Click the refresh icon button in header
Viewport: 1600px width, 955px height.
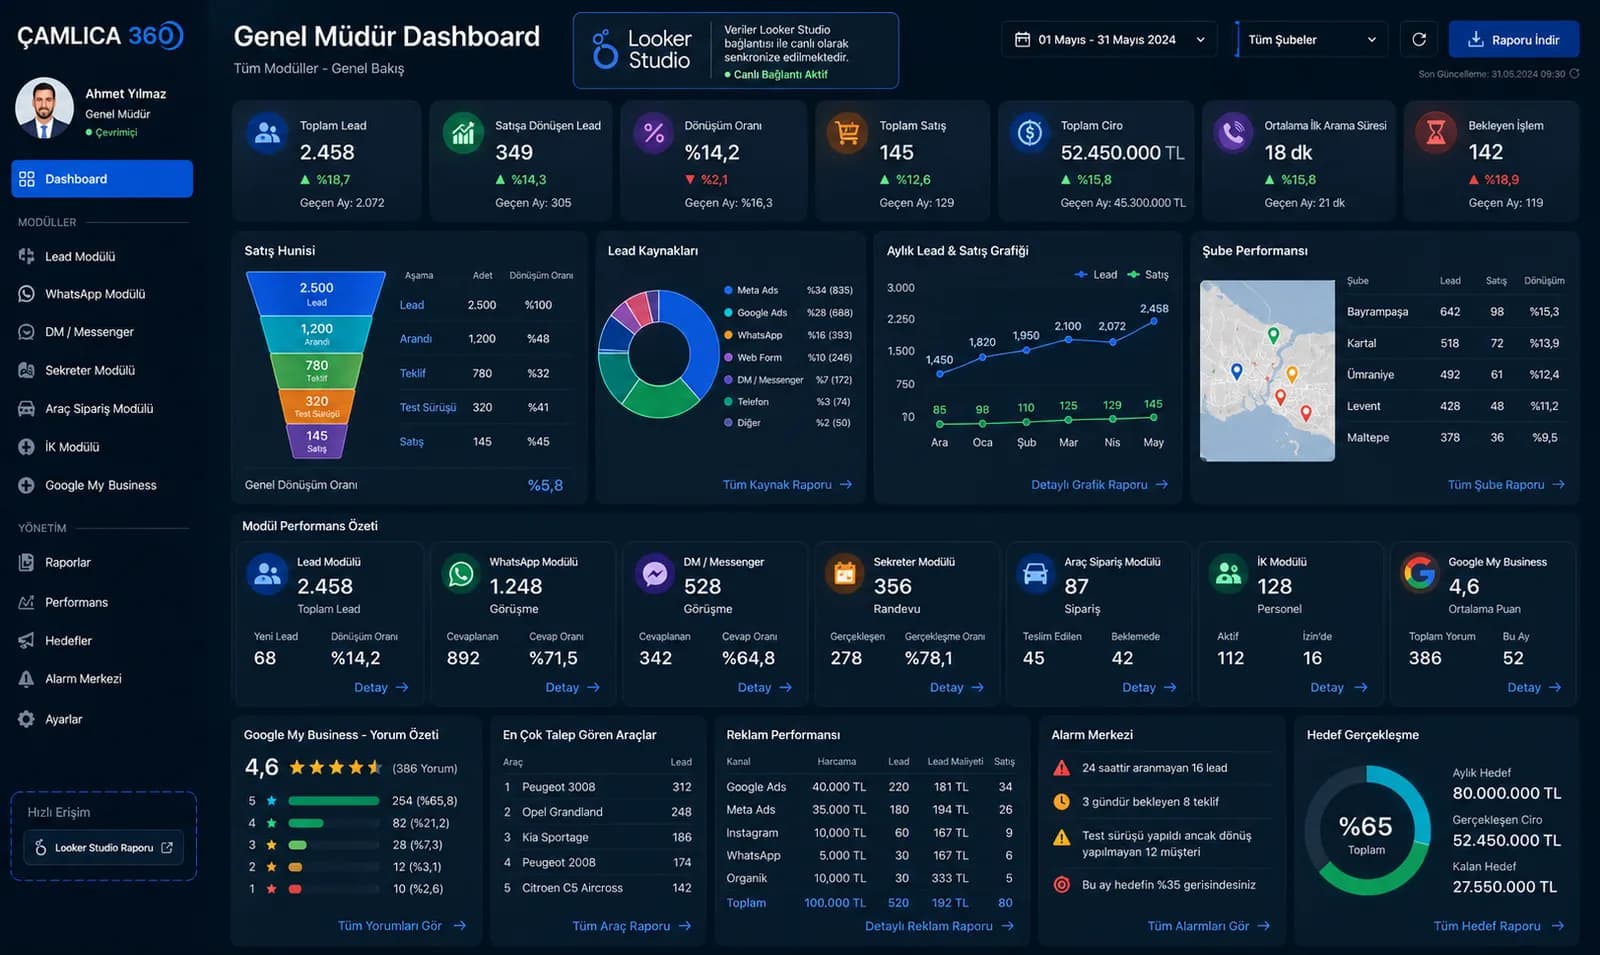[1418, 40]
